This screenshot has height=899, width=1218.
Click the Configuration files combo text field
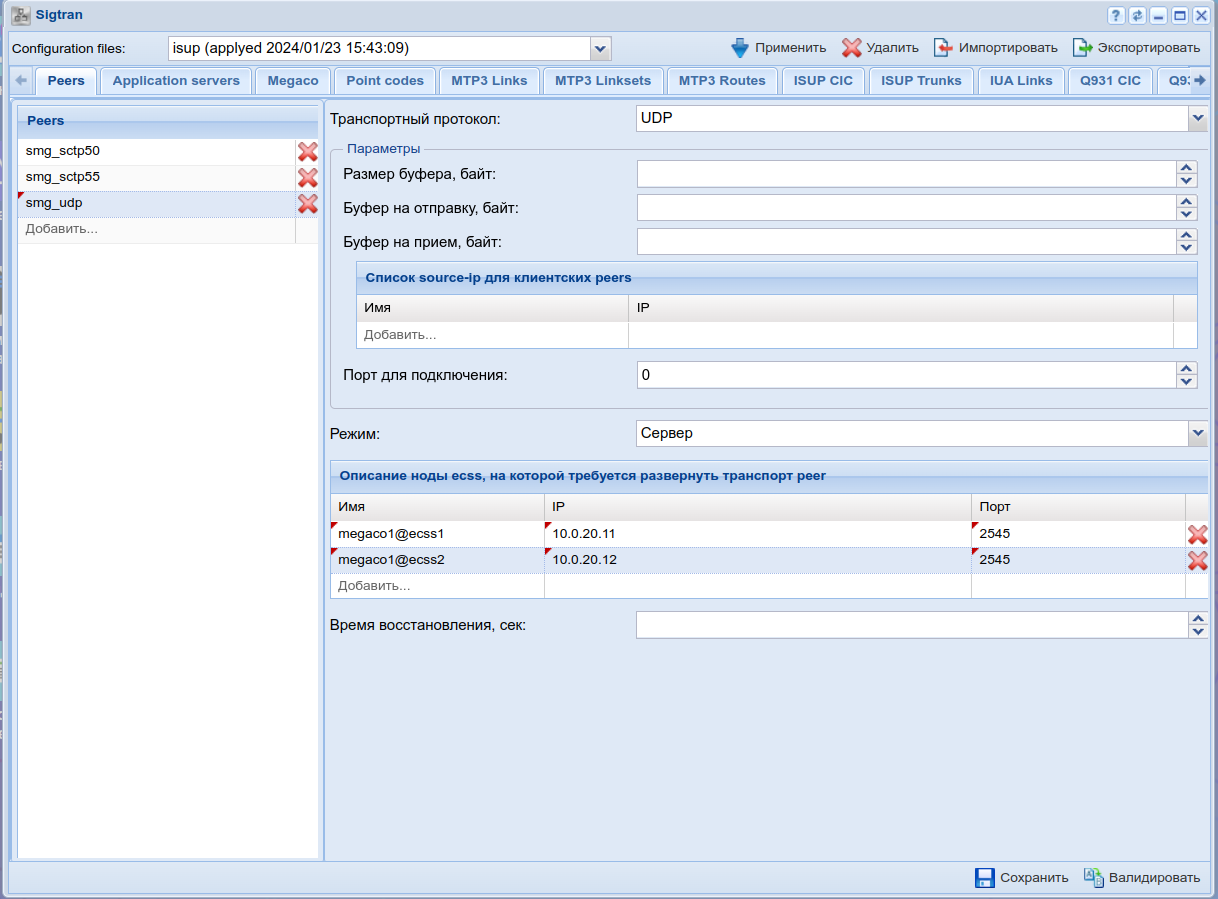(379, 48)
